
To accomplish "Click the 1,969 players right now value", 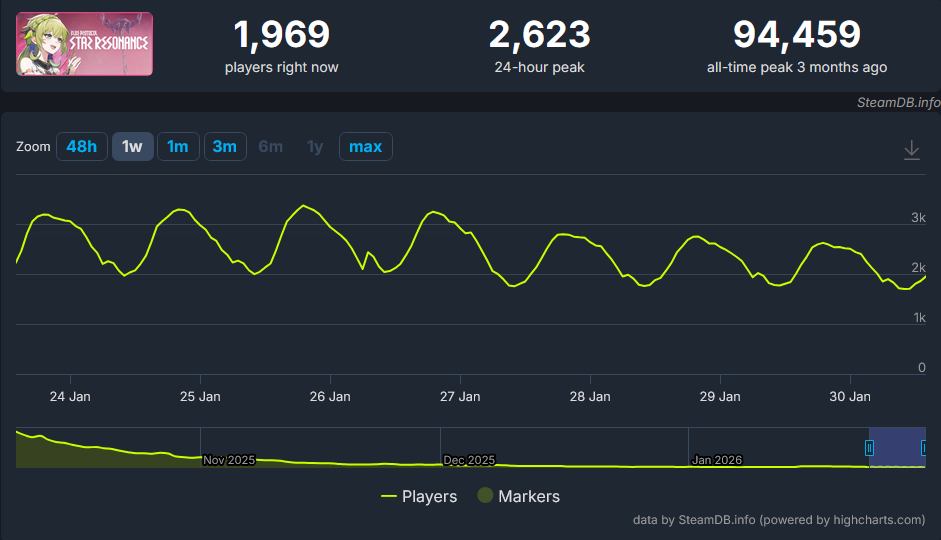I will point(281,35).
